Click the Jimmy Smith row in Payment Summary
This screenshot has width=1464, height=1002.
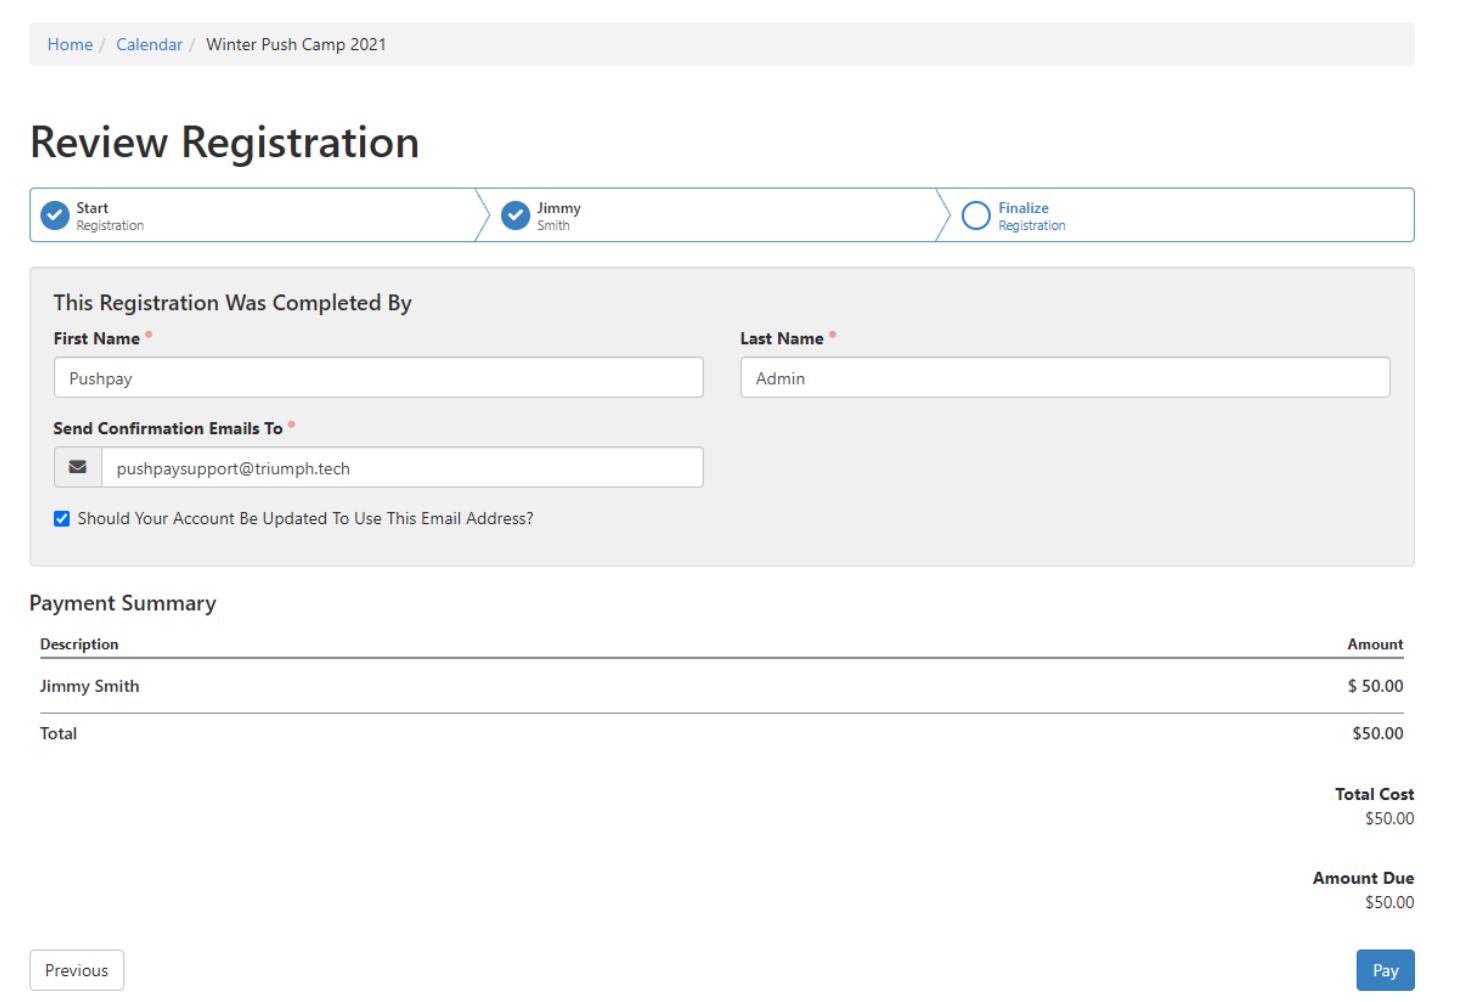90,686
